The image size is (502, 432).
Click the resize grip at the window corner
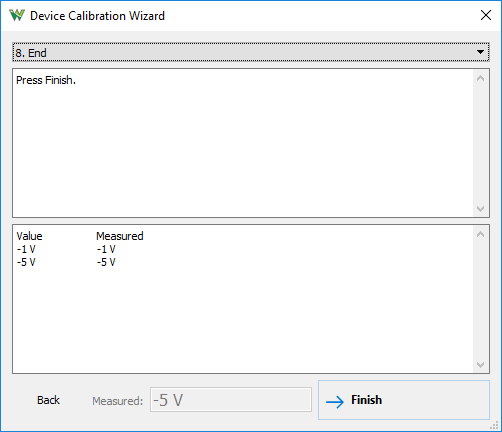click(x=494, y=425)
